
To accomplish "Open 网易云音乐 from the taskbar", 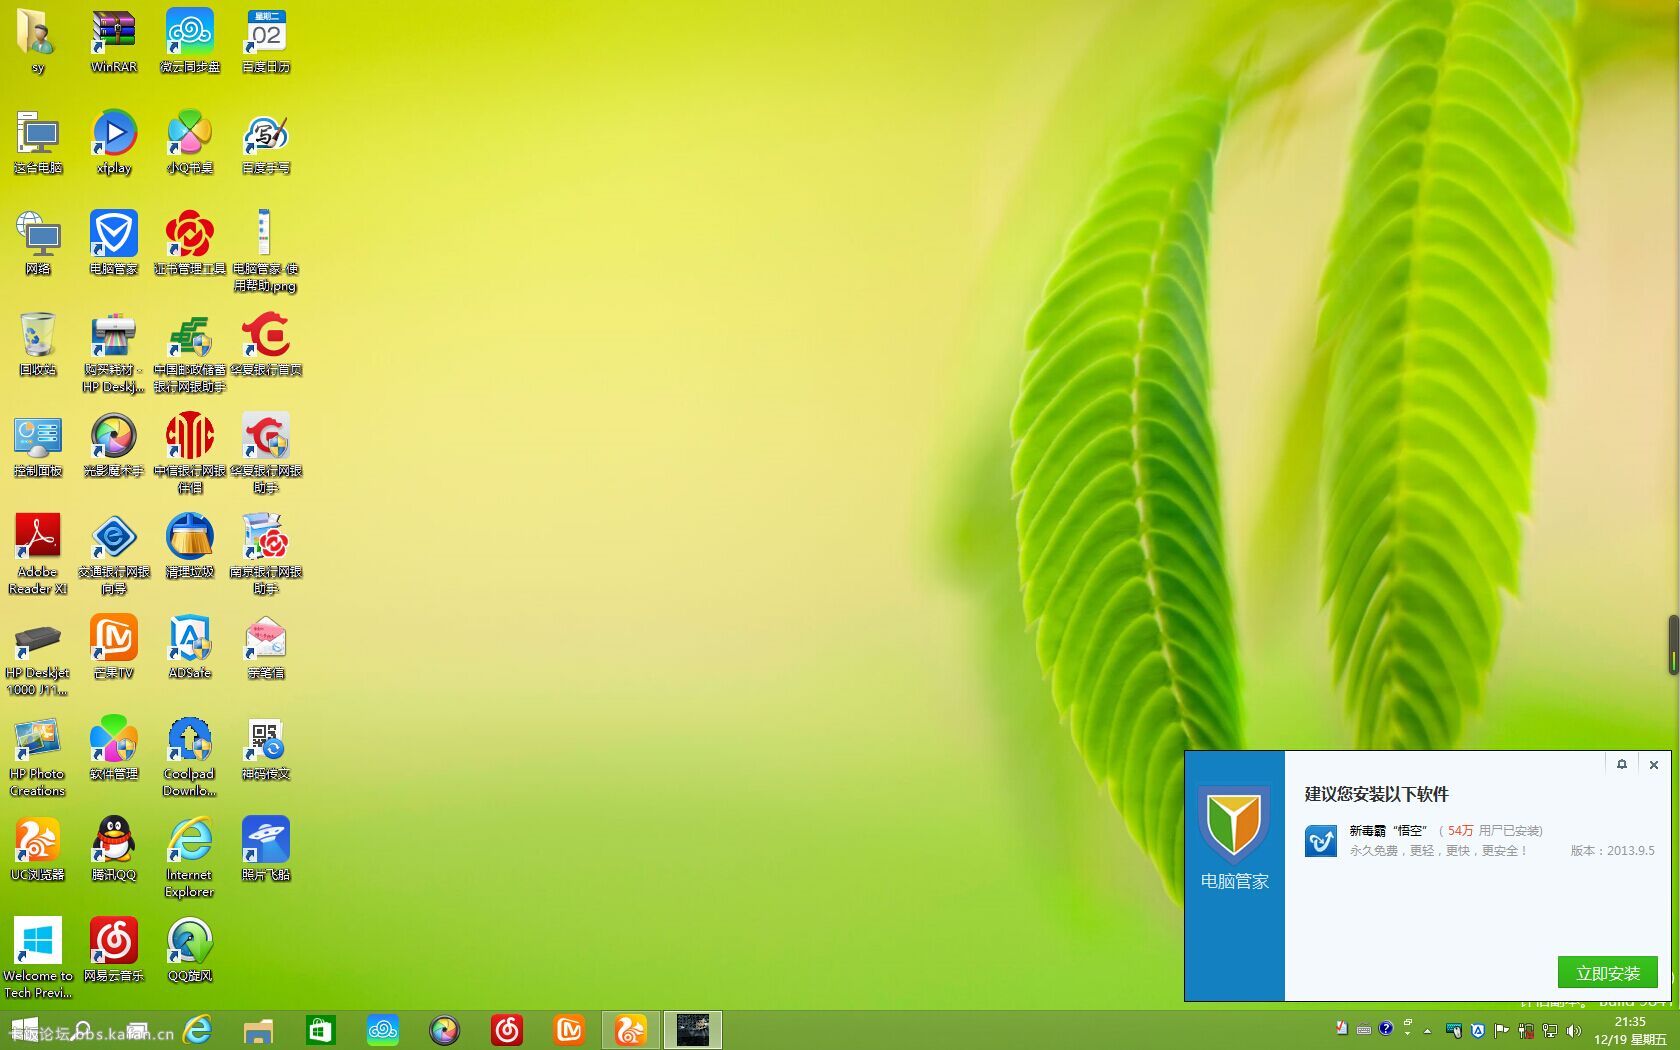I will coord(506,1029).
